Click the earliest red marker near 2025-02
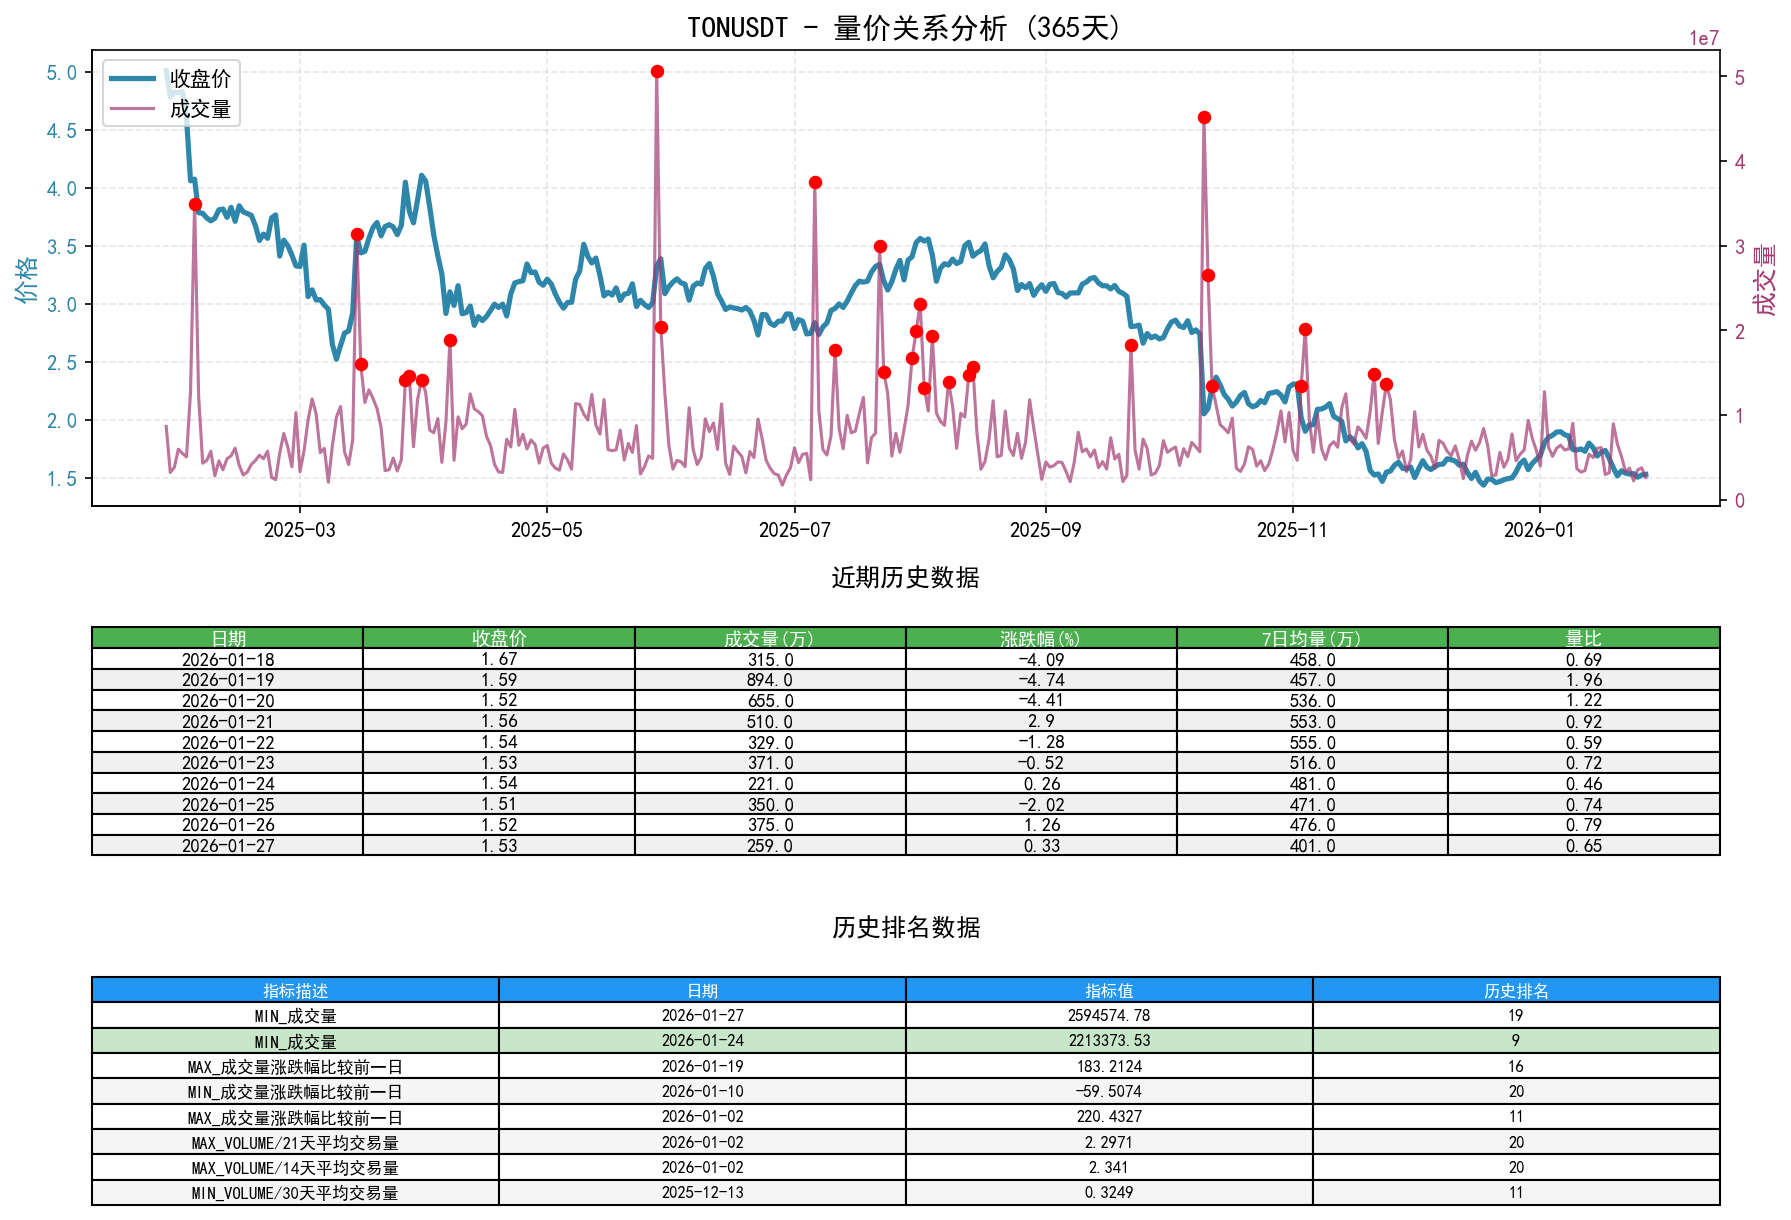1791x1220 pixels. pos(196,204)
